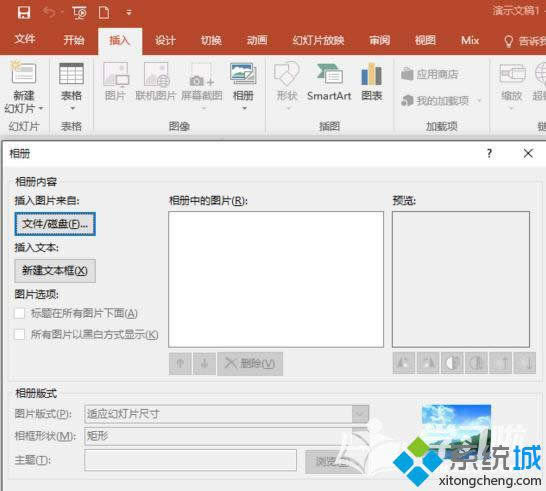
Task: Click the dialog help question mark
Action: click(489, 153)
